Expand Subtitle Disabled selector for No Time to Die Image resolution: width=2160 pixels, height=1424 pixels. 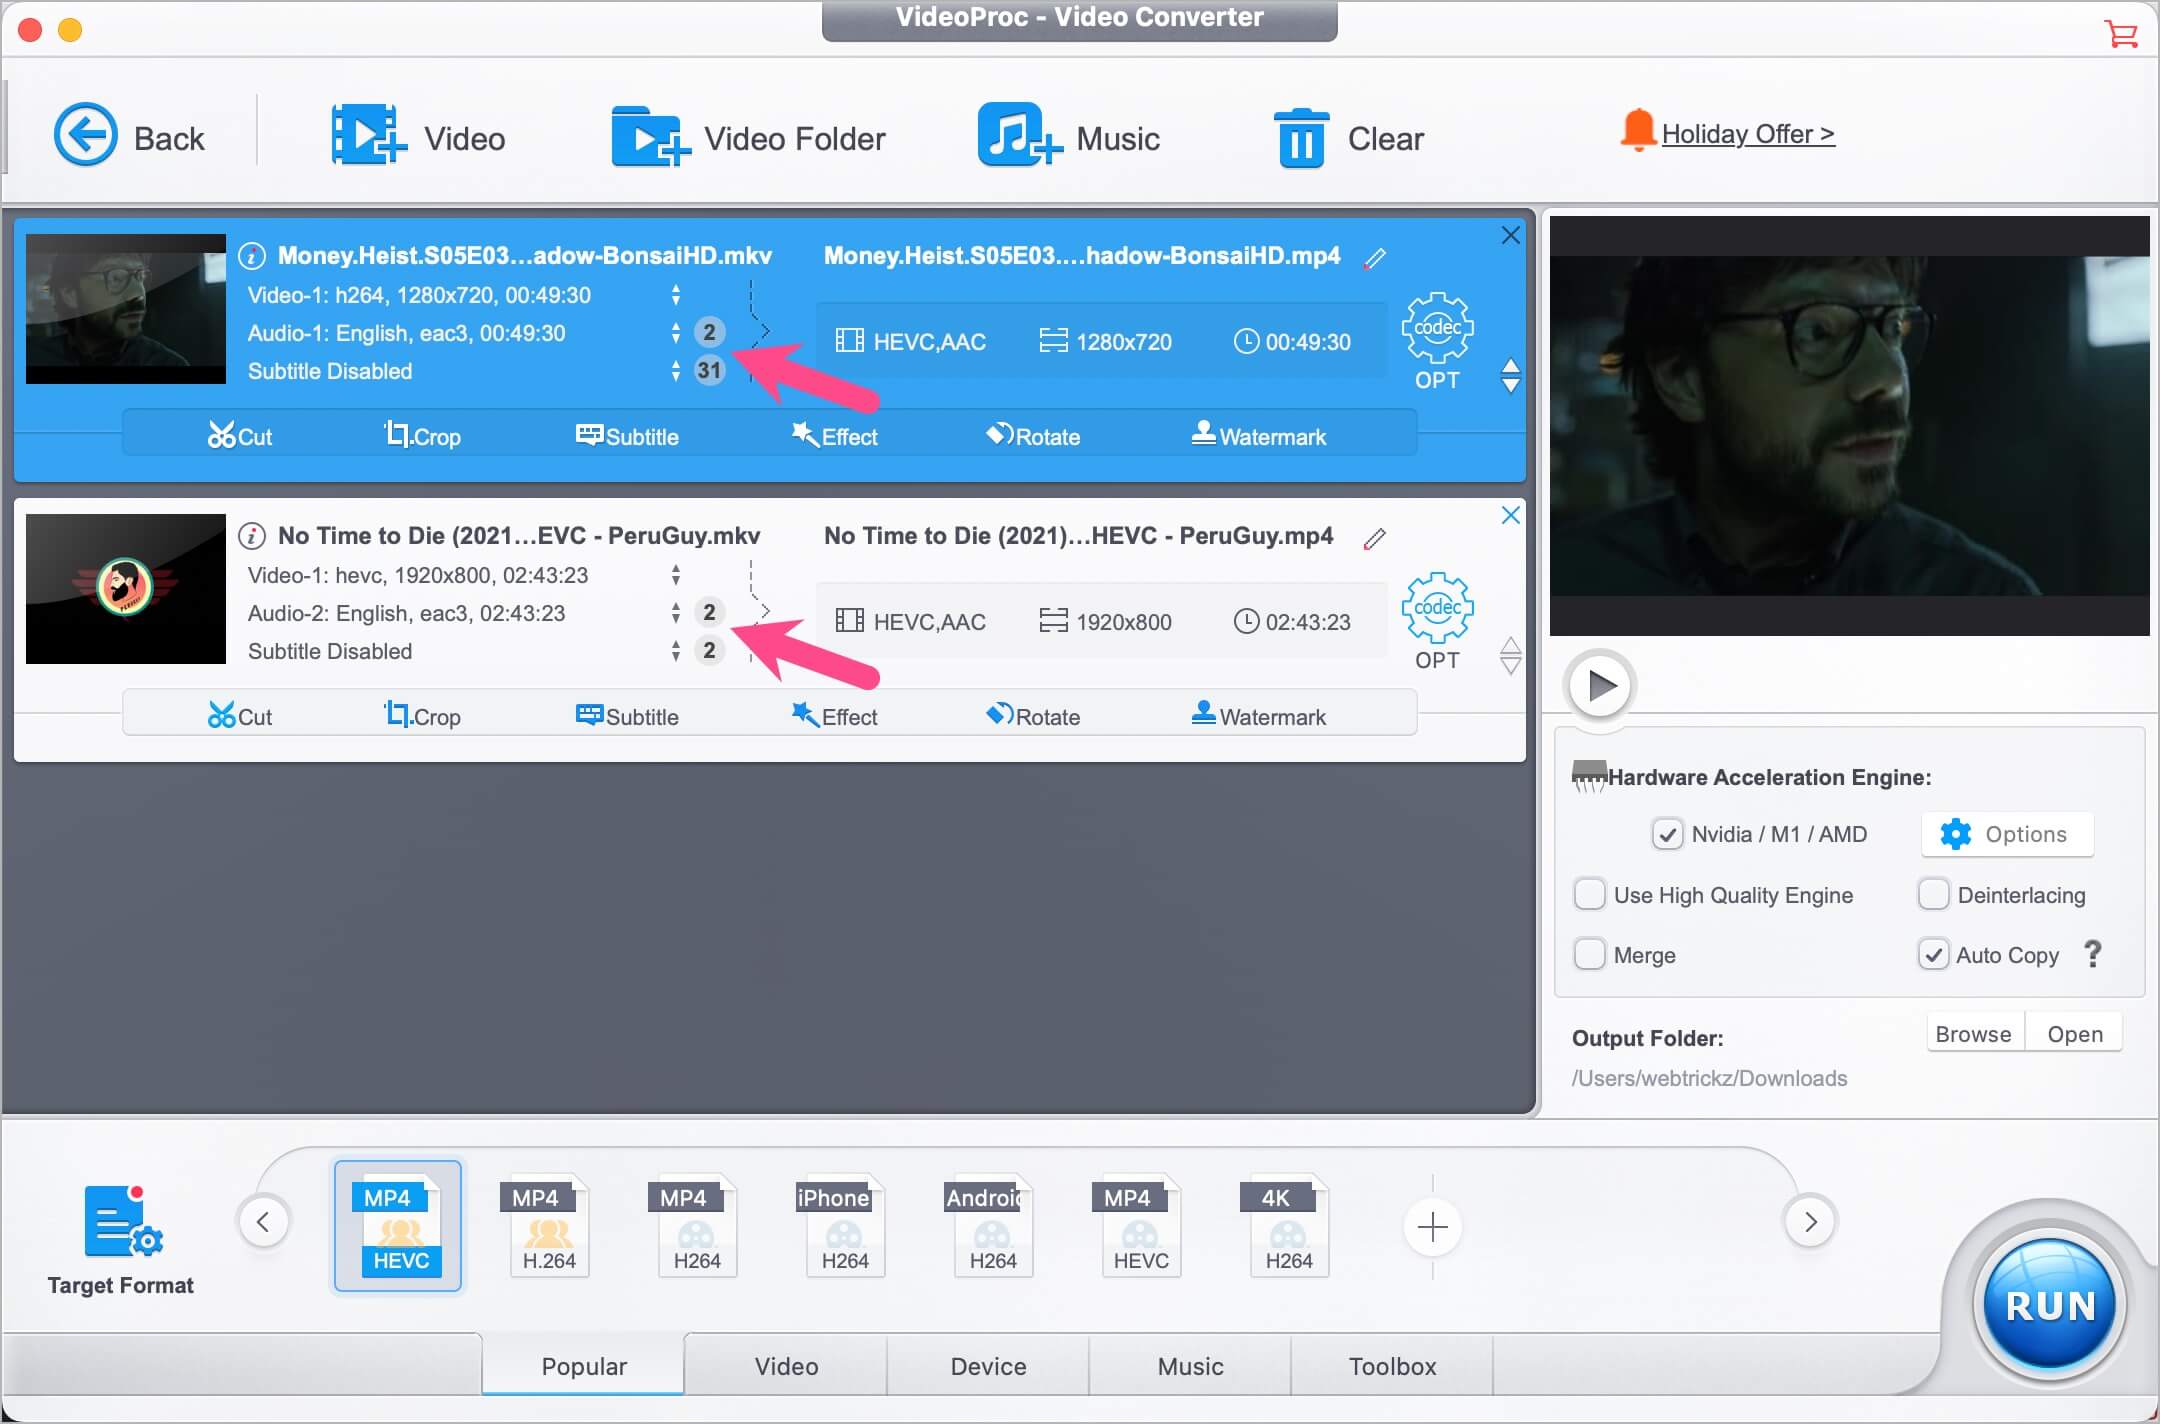tap(676, 651)
